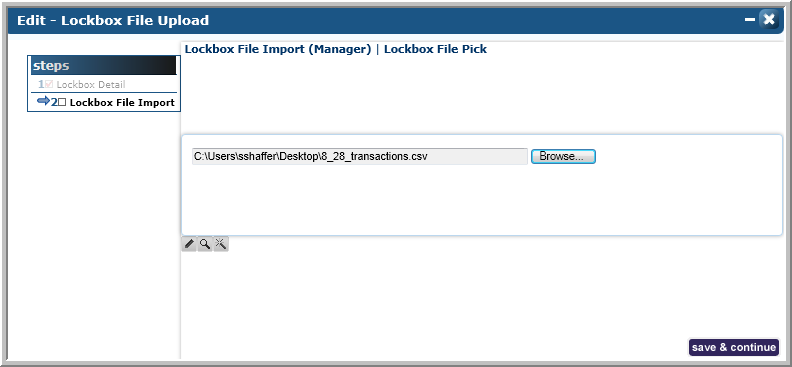The height and width of the screenshot is (367, 792).
Task: Minimize the Edit Lockbox File Upload window
Action: pos(750,20)
